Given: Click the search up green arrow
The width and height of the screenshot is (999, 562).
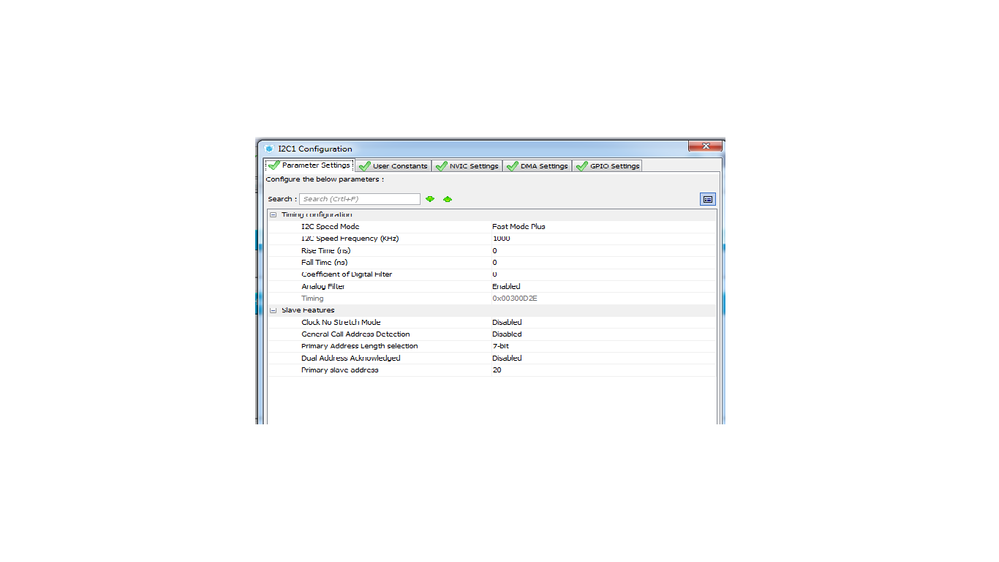Looking at the screenshot, I should [x=447, y=199].
